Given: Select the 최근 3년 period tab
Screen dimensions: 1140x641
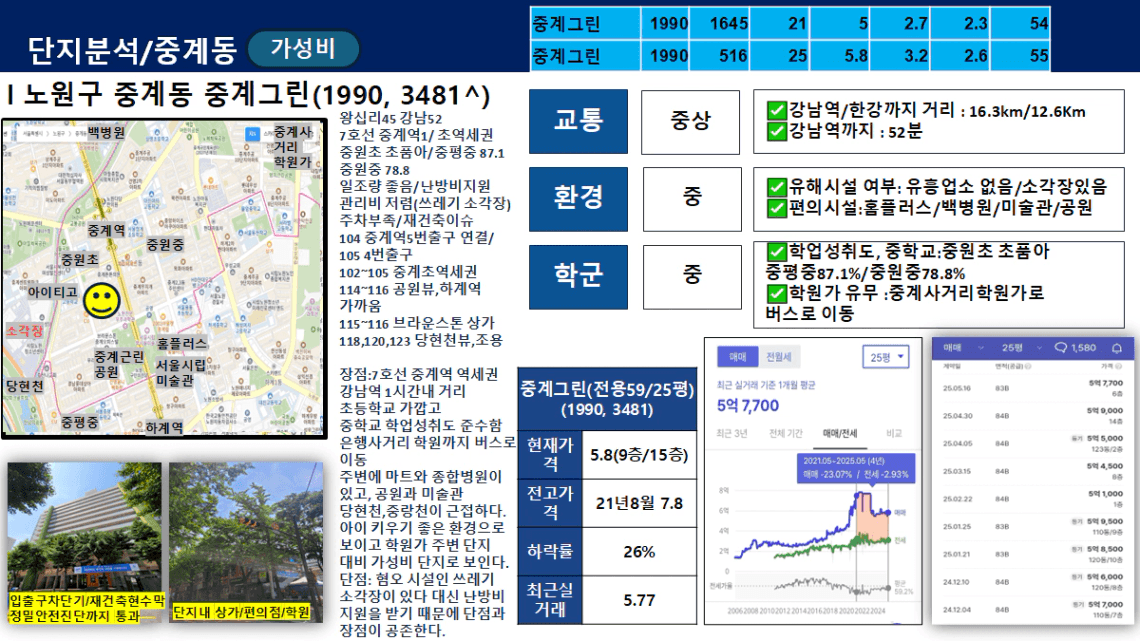Looking at the screenshot, I should [x=731, y=433].
